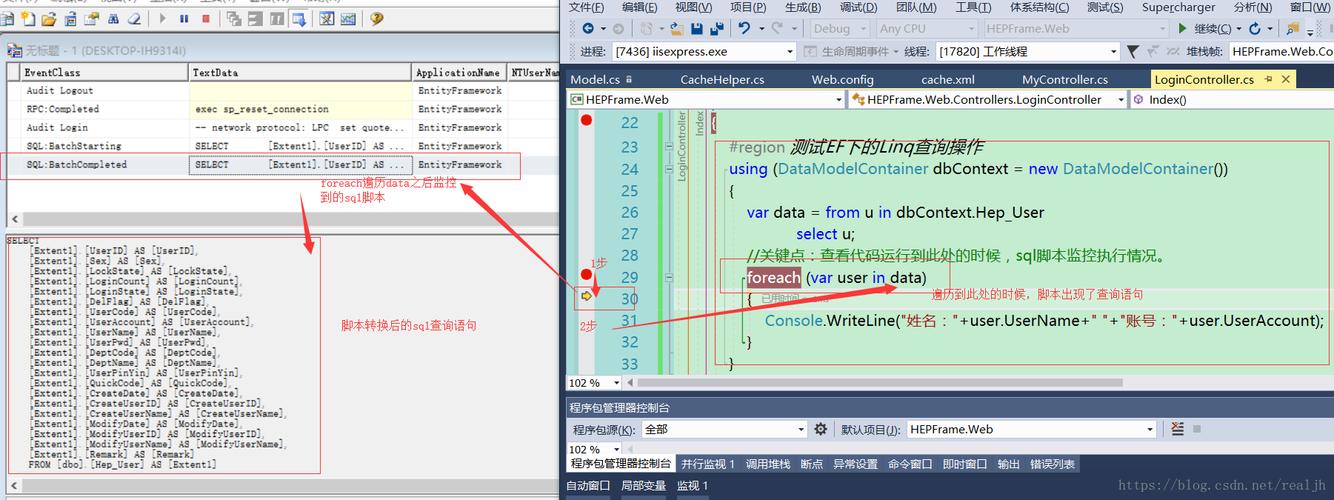The height and width of the screenshot is (500, 1334).
Task: Toggle breakpoint marker on line 22
Action: pyautogui.click(x=586, y=121)
